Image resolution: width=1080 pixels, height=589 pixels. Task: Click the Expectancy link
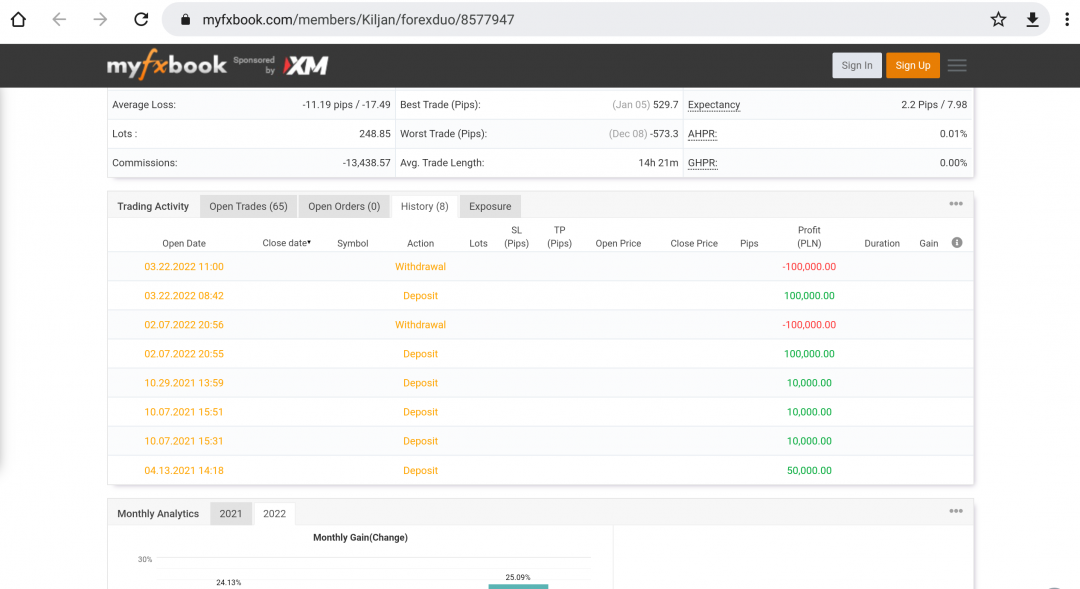point(714,105)
